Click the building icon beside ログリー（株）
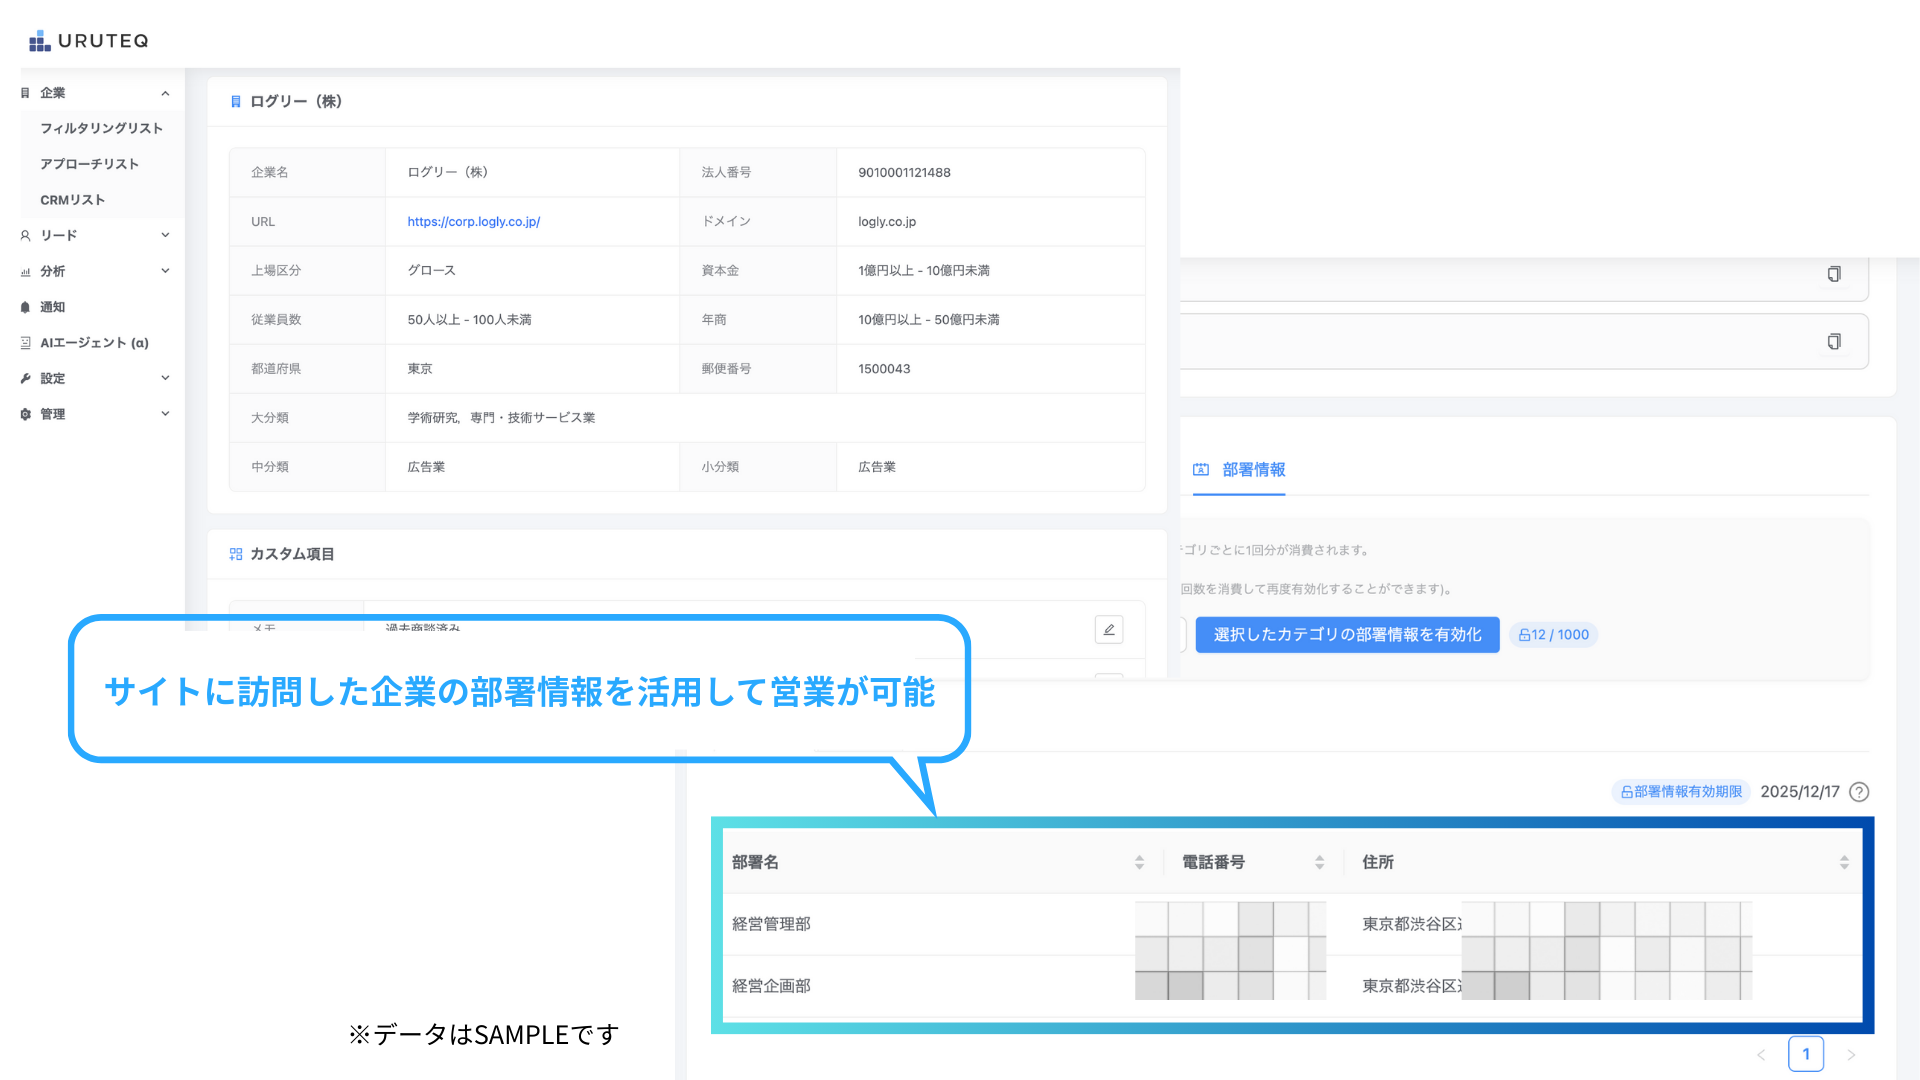Image resolution: width=1920 pixels, height=1080 pixels. (236, 102)
